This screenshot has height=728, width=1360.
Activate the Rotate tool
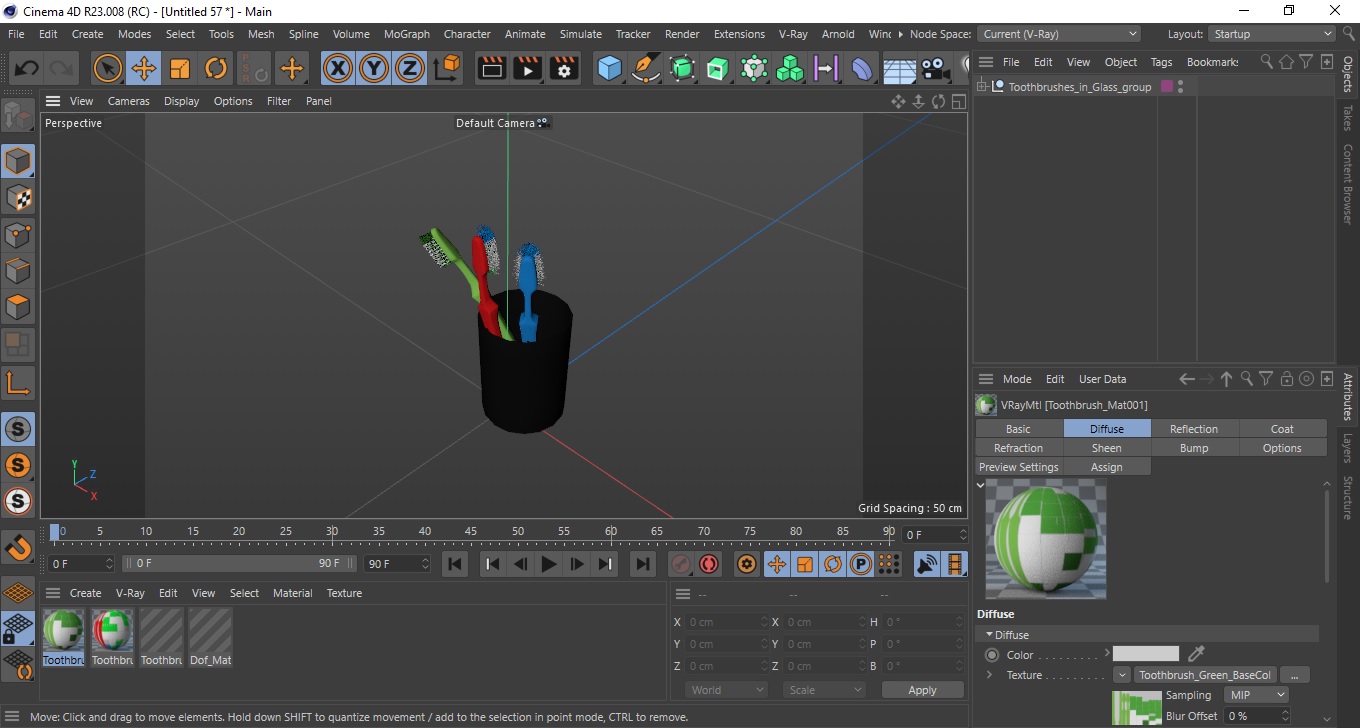[216, 69]
